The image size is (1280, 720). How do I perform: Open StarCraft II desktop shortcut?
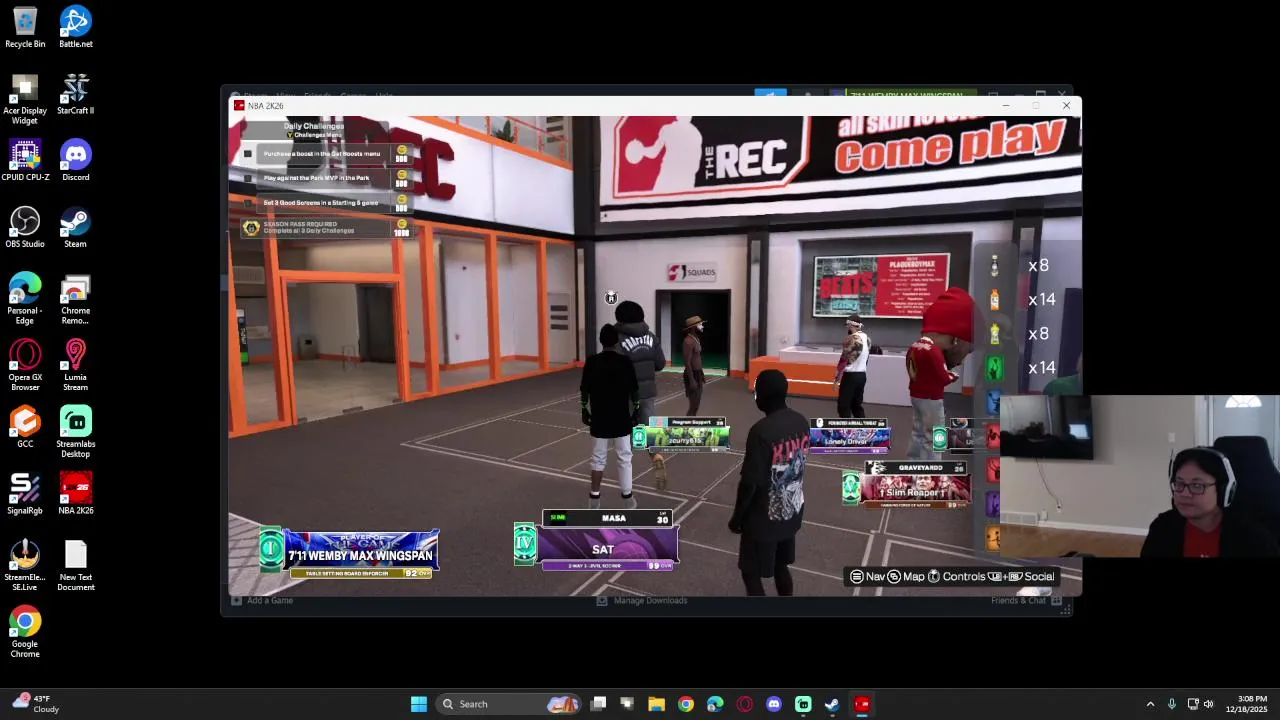[x=76, y=94]
